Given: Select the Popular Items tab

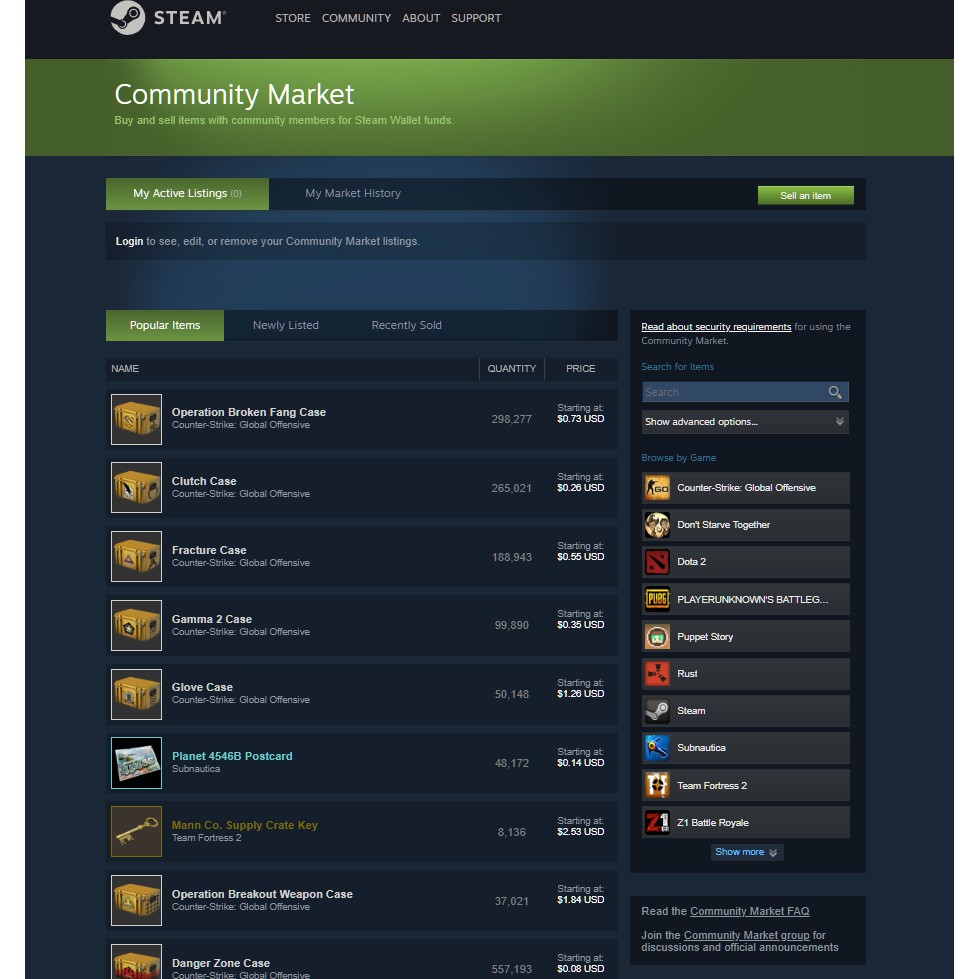Looking at the screenshot, I should click(x=165, y=325).
